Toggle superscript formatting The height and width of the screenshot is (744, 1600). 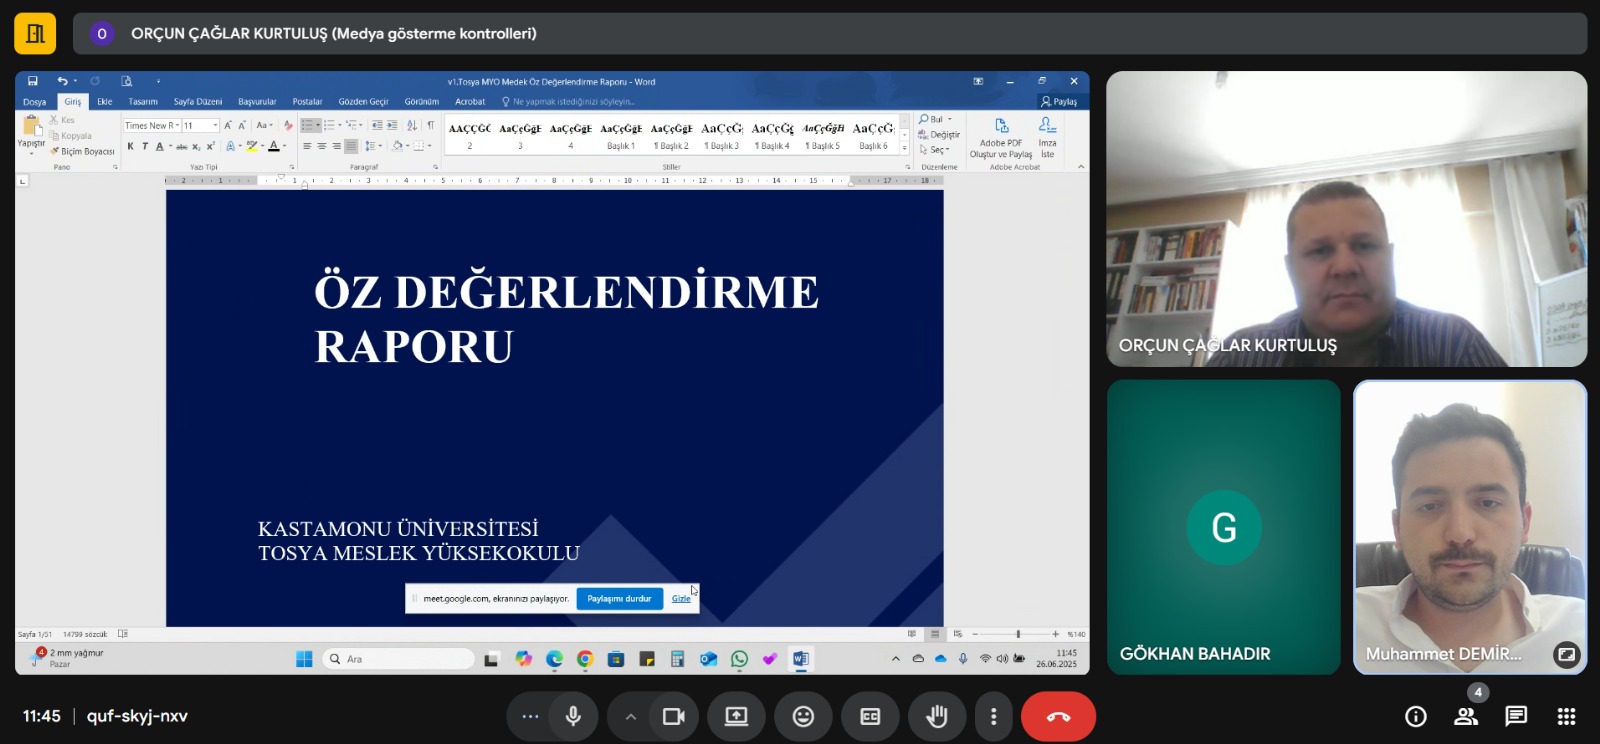pos(210,146)
